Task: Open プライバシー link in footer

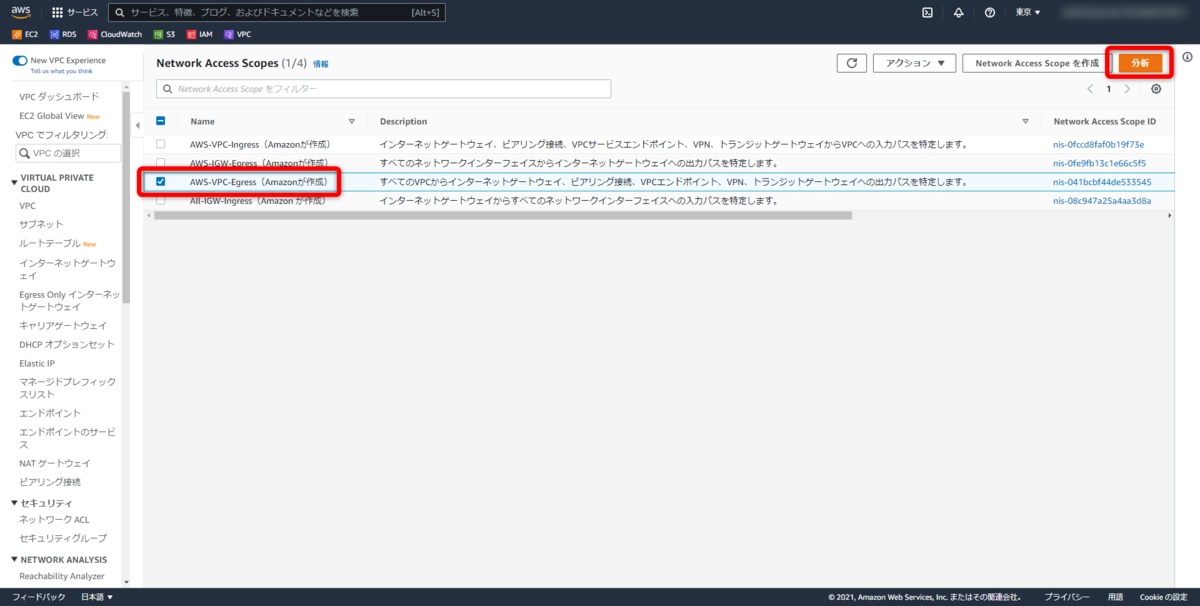Action: pyautogui.click(x=1067, y=597)
